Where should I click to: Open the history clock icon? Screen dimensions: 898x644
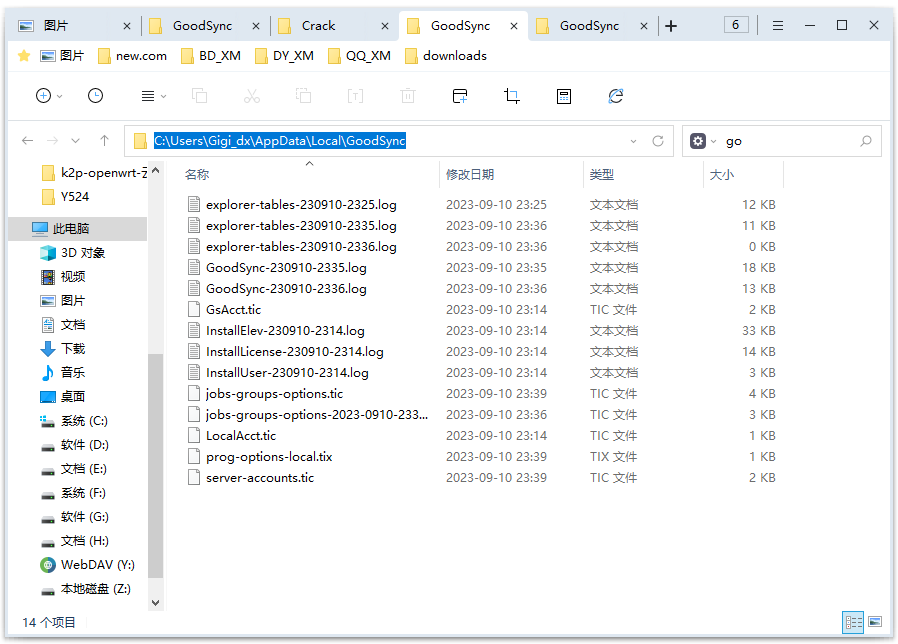click(96, 96)
